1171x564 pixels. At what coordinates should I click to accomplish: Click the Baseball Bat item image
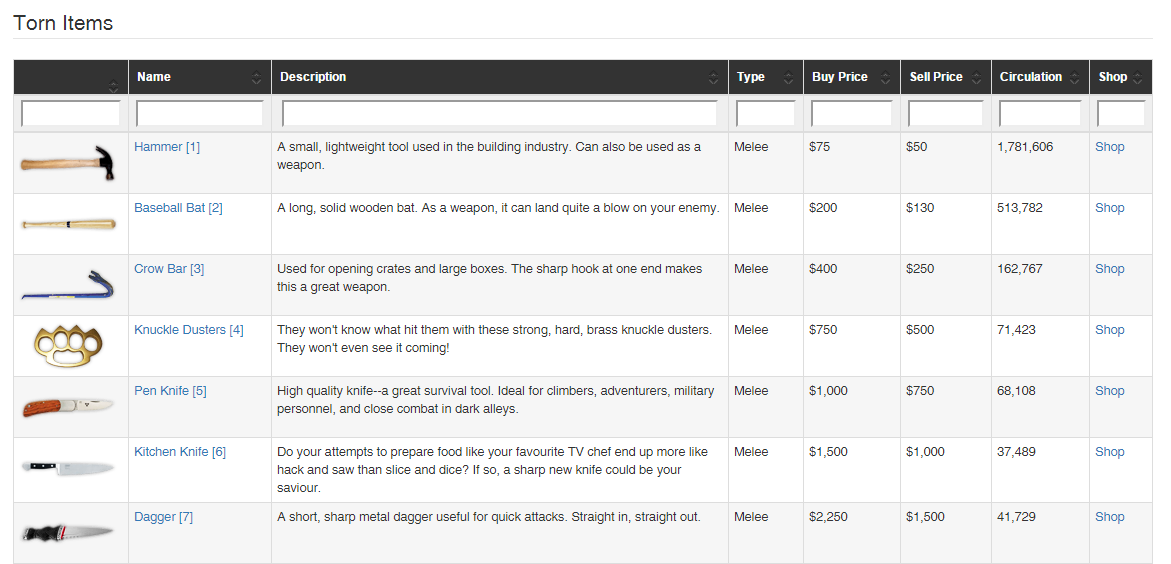(69, 223)
